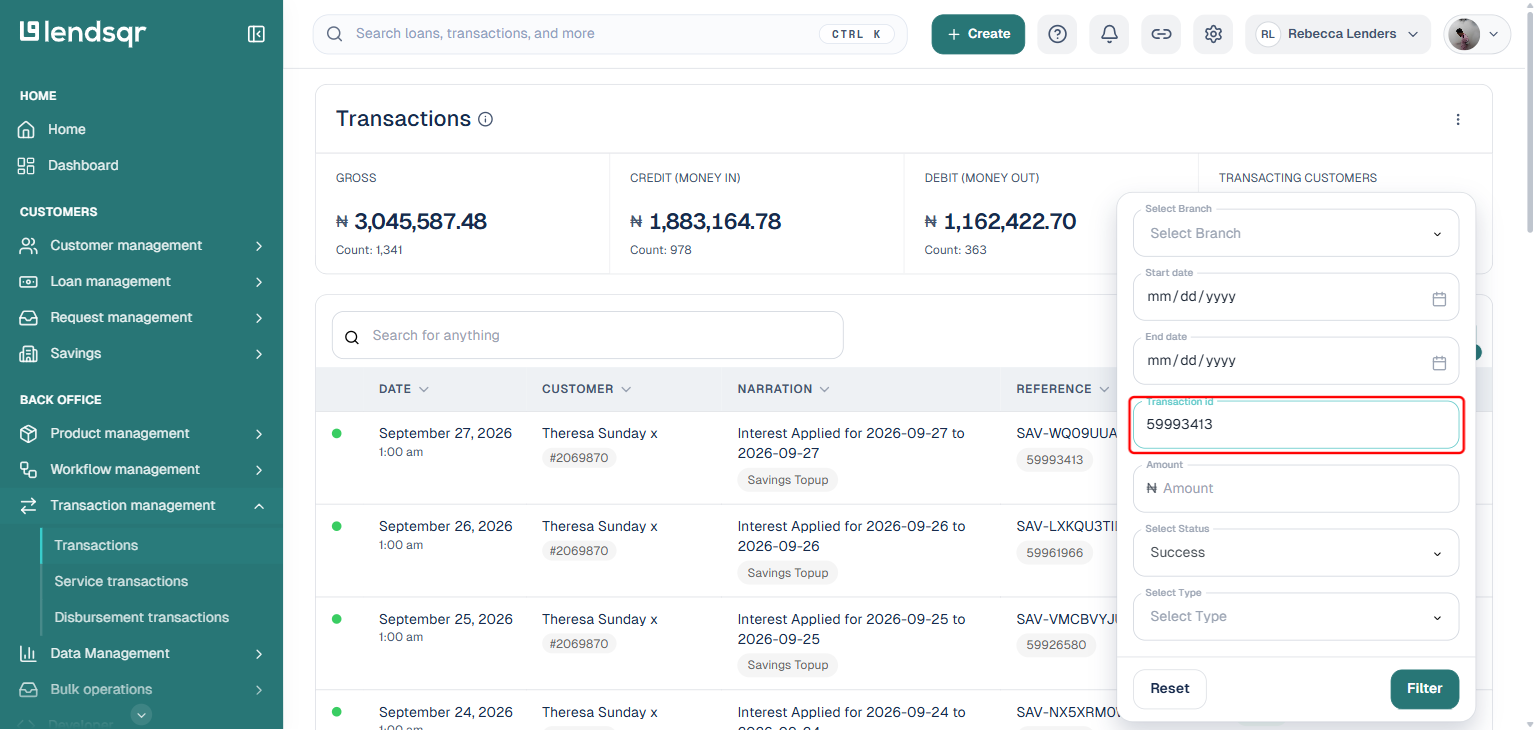Viewport: 1535px width, 730px height.
Task: Focus the End date field
Action: 1296,361
